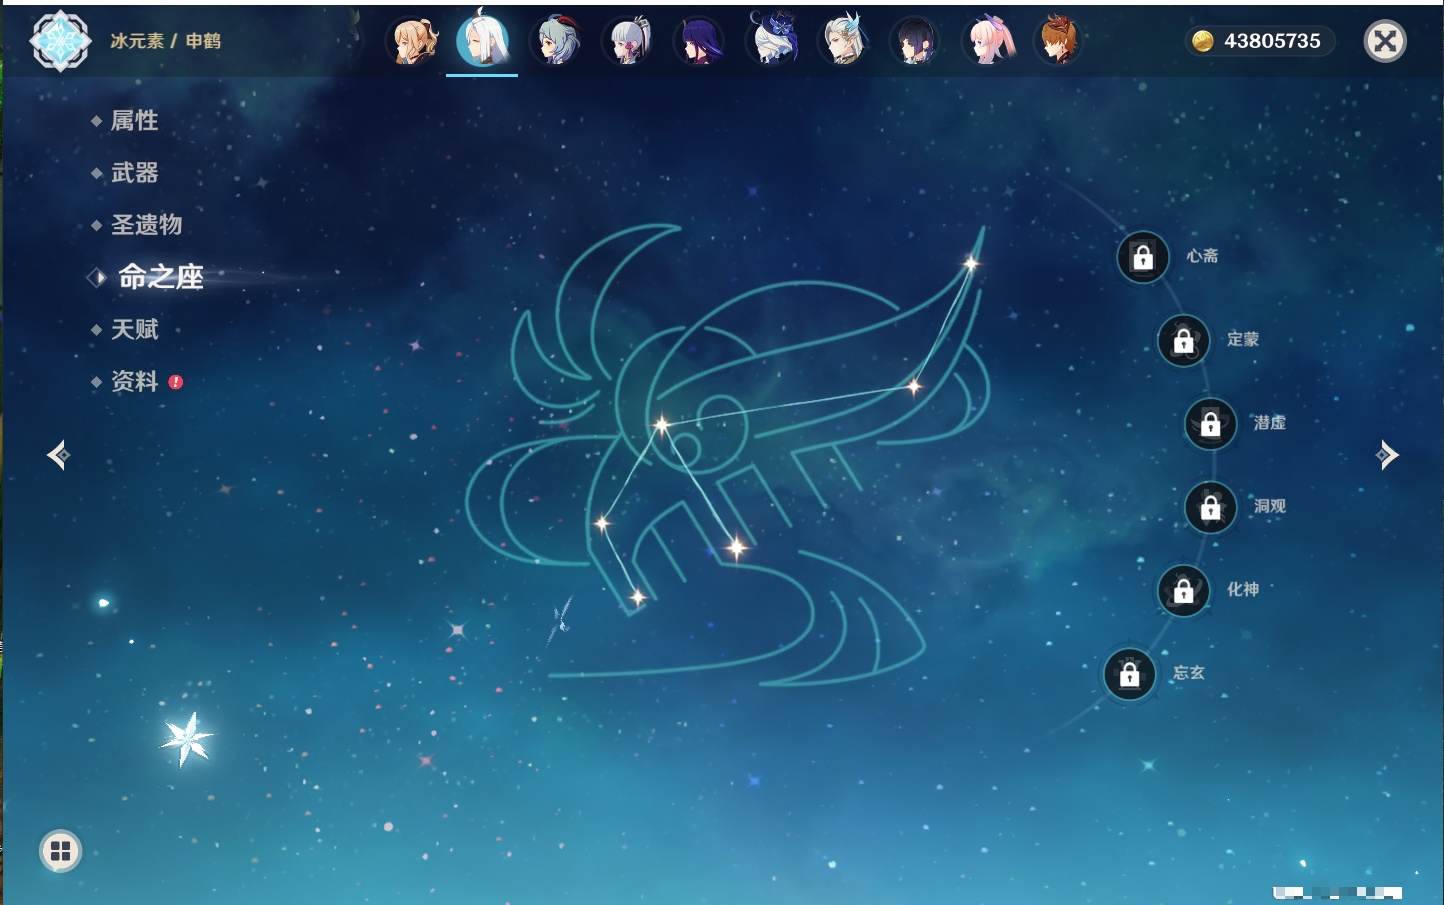1444x905 pixels.
Task: Select the 天赋 talents menu item
Action: pos(134,329)
